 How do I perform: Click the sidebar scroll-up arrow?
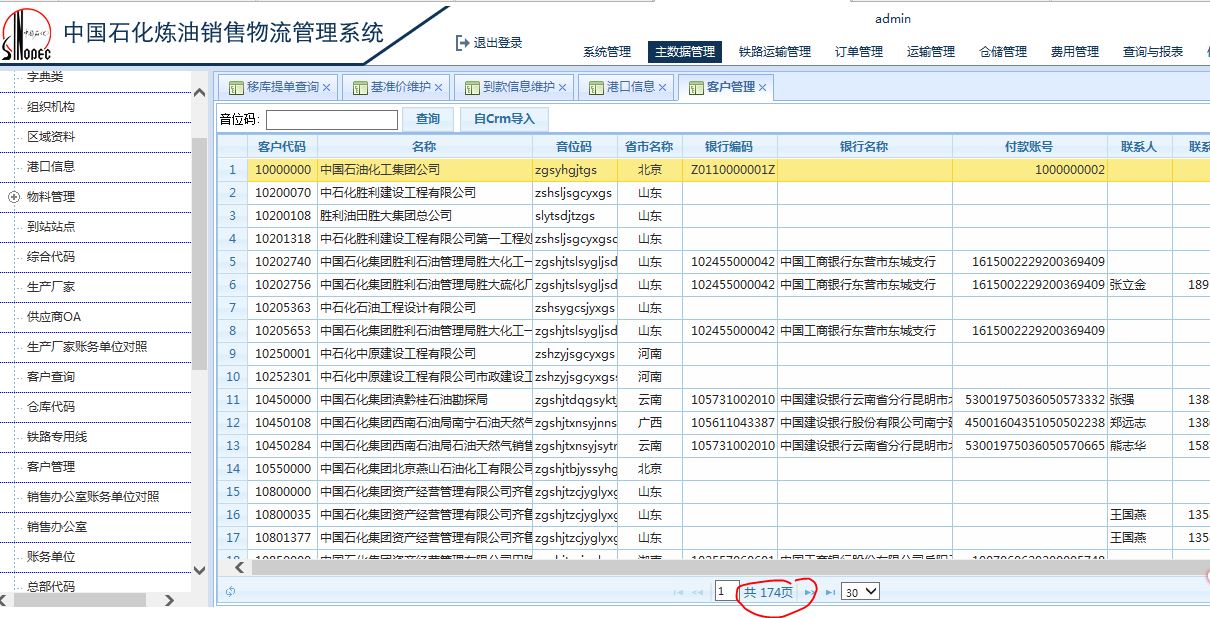pos(198,92)
